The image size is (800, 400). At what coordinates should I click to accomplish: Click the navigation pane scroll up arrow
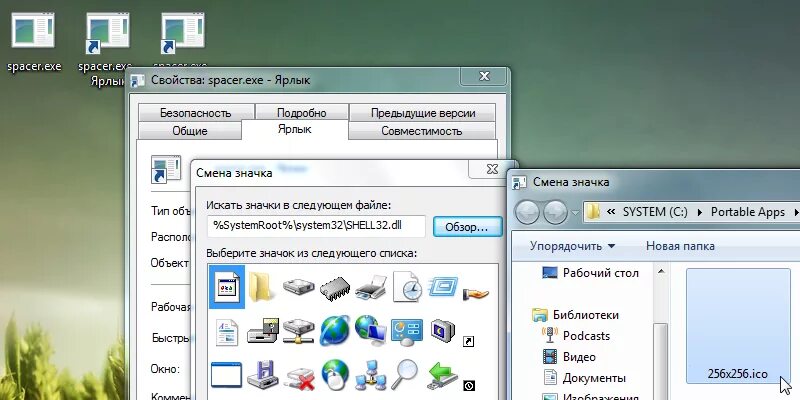point(661,270)
